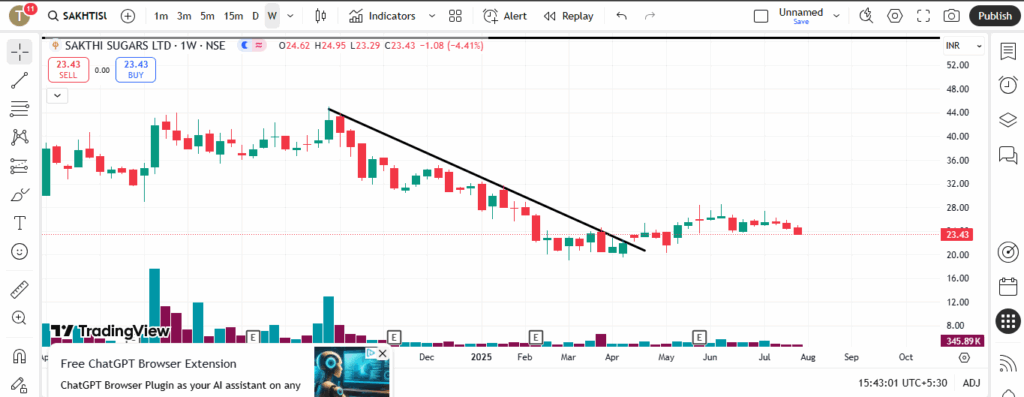Click the 345.89 K volume label
The image size is (1024, 397).
tap(963, 341)
